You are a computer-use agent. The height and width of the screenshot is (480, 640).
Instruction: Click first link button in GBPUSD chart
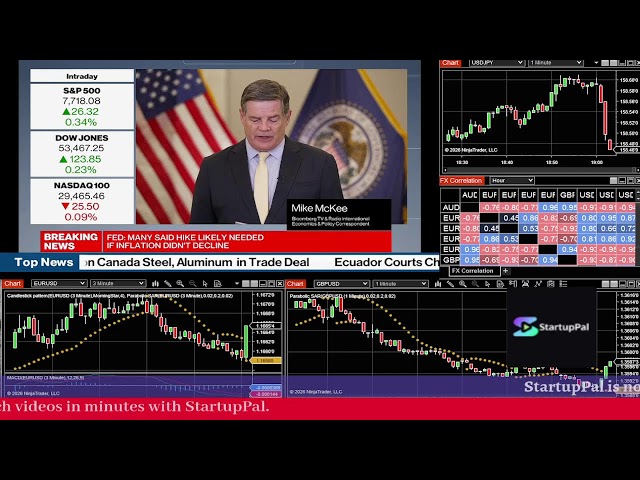(605, 284)
